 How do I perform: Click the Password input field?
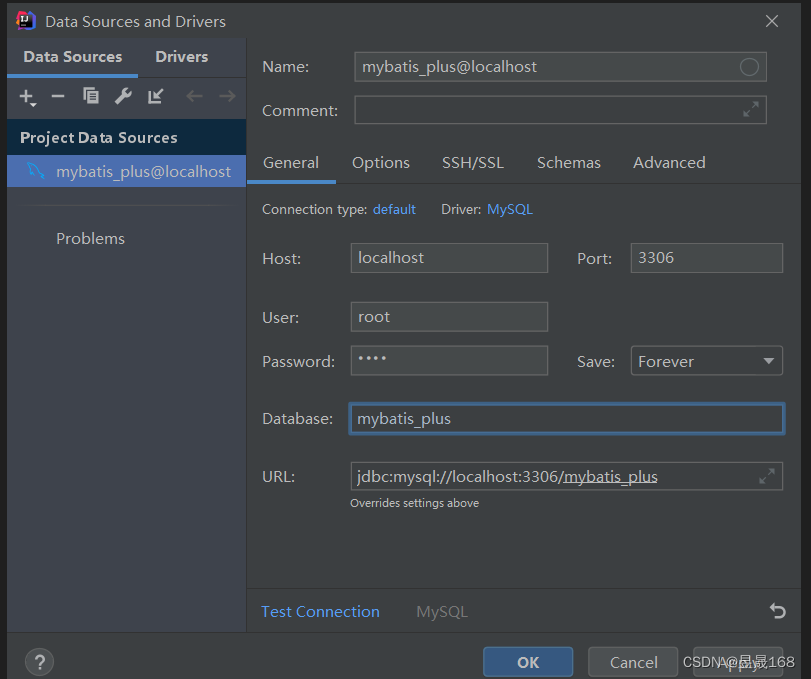[449, 360]
